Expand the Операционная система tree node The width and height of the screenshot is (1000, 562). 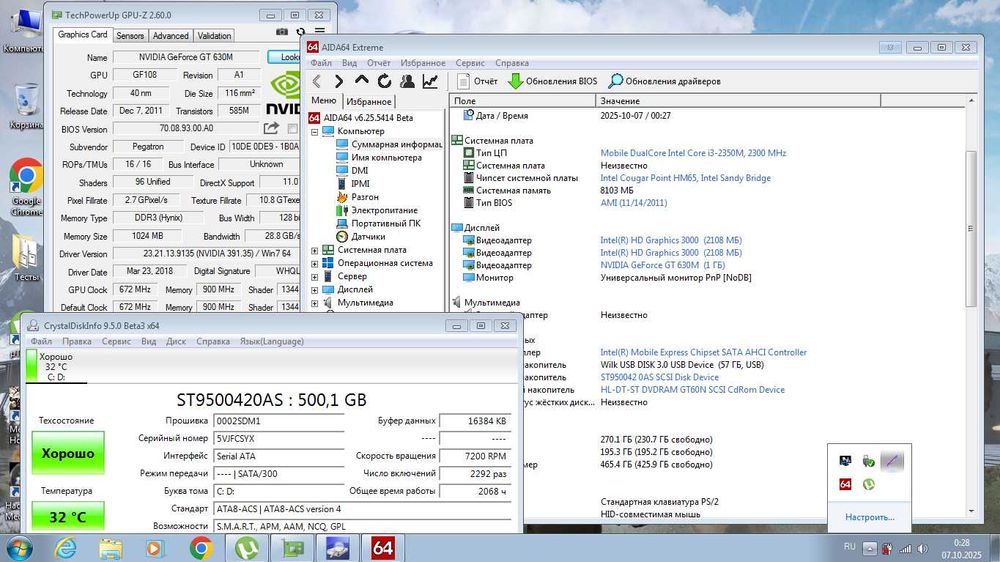314,263
